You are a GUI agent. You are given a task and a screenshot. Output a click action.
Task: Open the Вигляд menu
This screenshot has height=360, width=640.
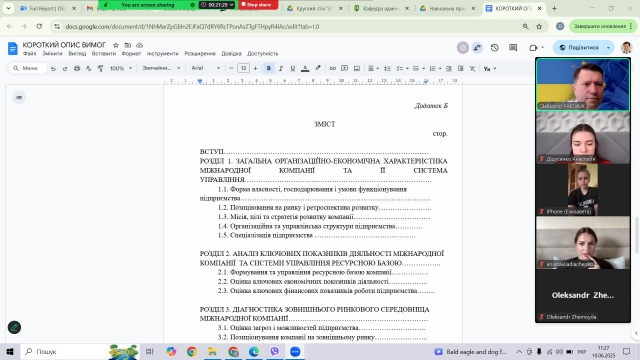(x=77, y=54)
